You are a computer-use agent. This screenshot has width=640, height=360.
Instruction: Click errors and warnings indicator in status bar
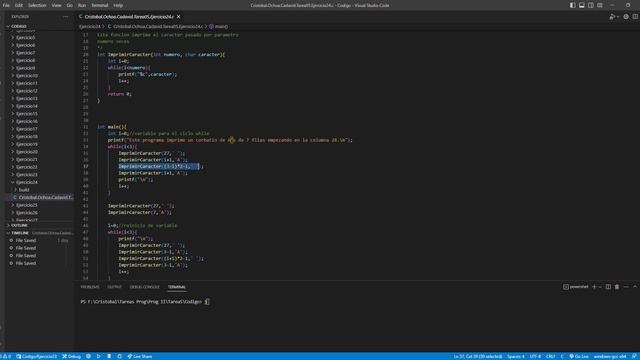point(7,356)
